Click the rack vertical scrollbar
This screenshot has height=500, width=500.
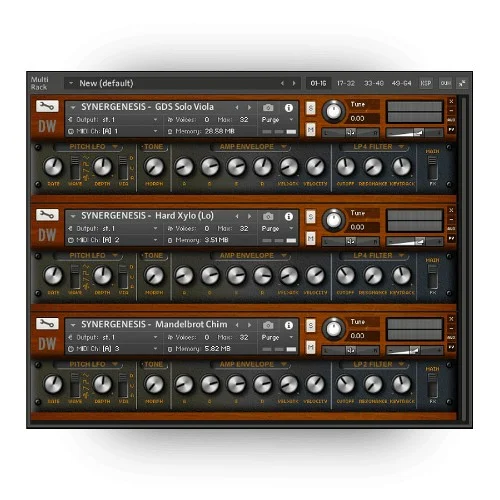coord(463,258)
